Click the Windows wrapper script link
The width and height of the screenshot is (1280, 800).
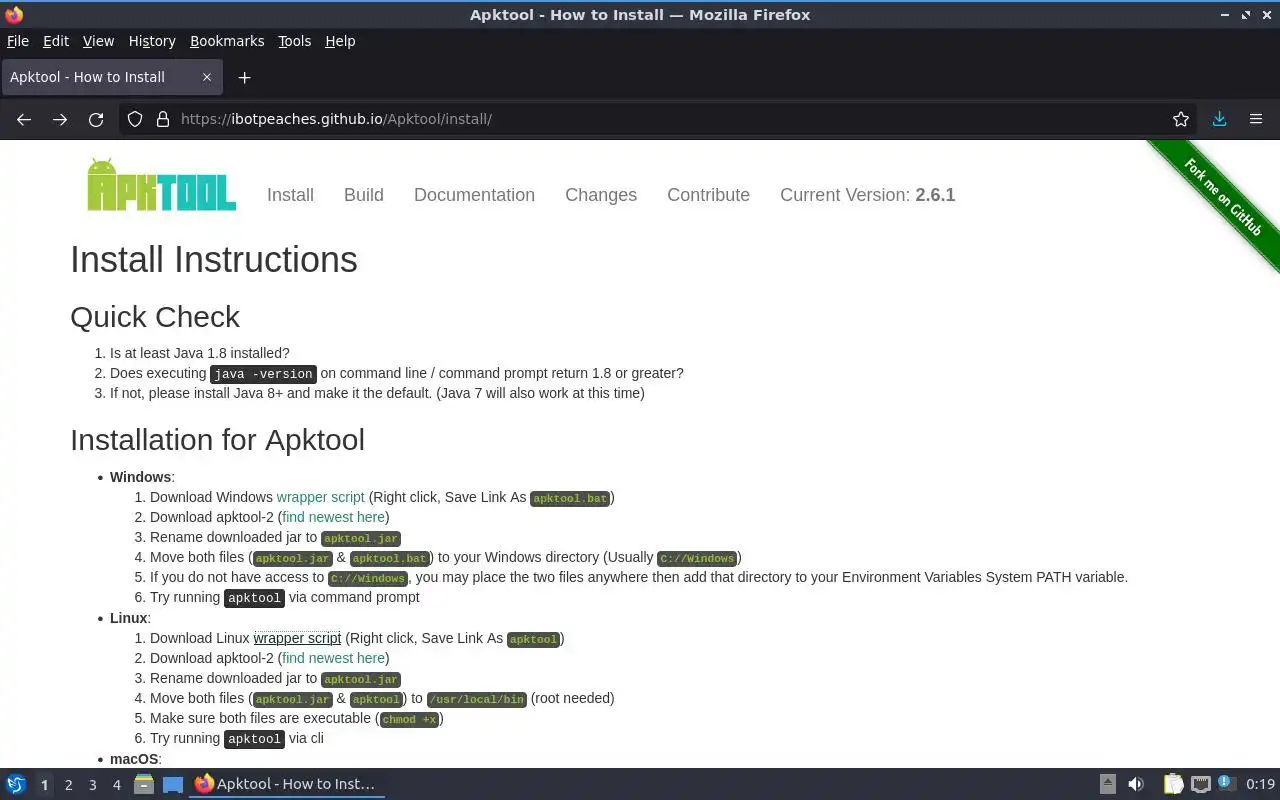point(321,497)
